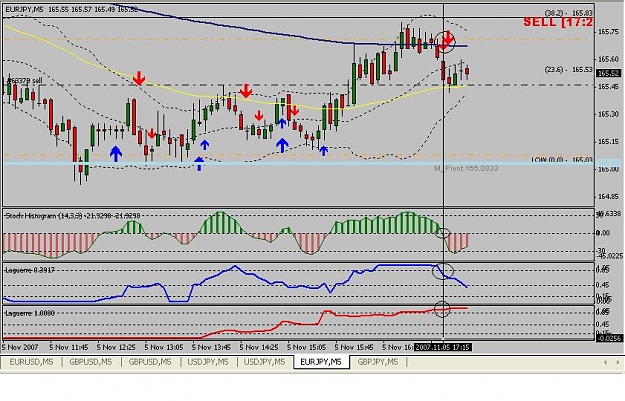Click the Laguerre 0.3917 indicator label
This screenshot has height=401, width=625.
click(x=29, y=270)
